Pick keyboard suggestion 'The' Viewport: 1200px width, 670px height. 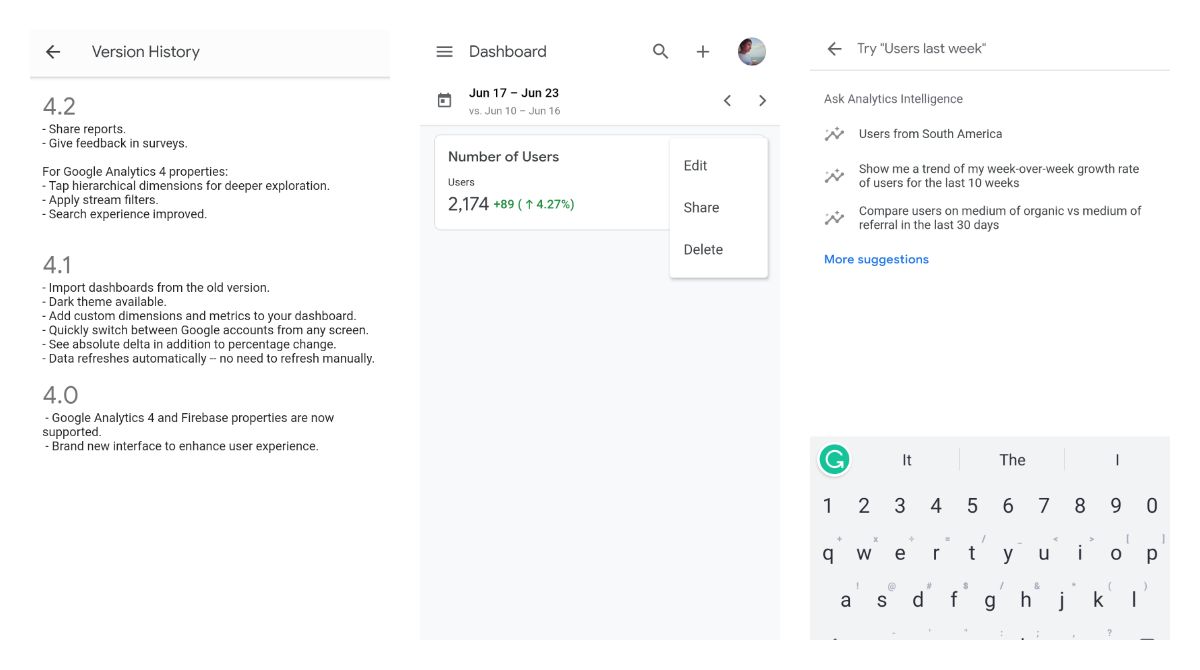point(1012,460)
